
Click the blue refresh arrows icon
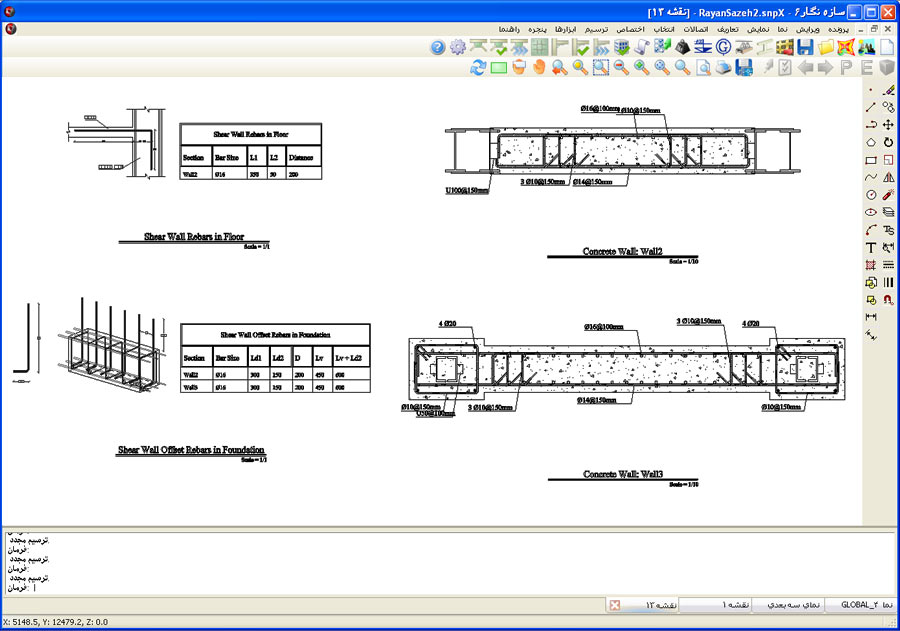click(478, 67)
